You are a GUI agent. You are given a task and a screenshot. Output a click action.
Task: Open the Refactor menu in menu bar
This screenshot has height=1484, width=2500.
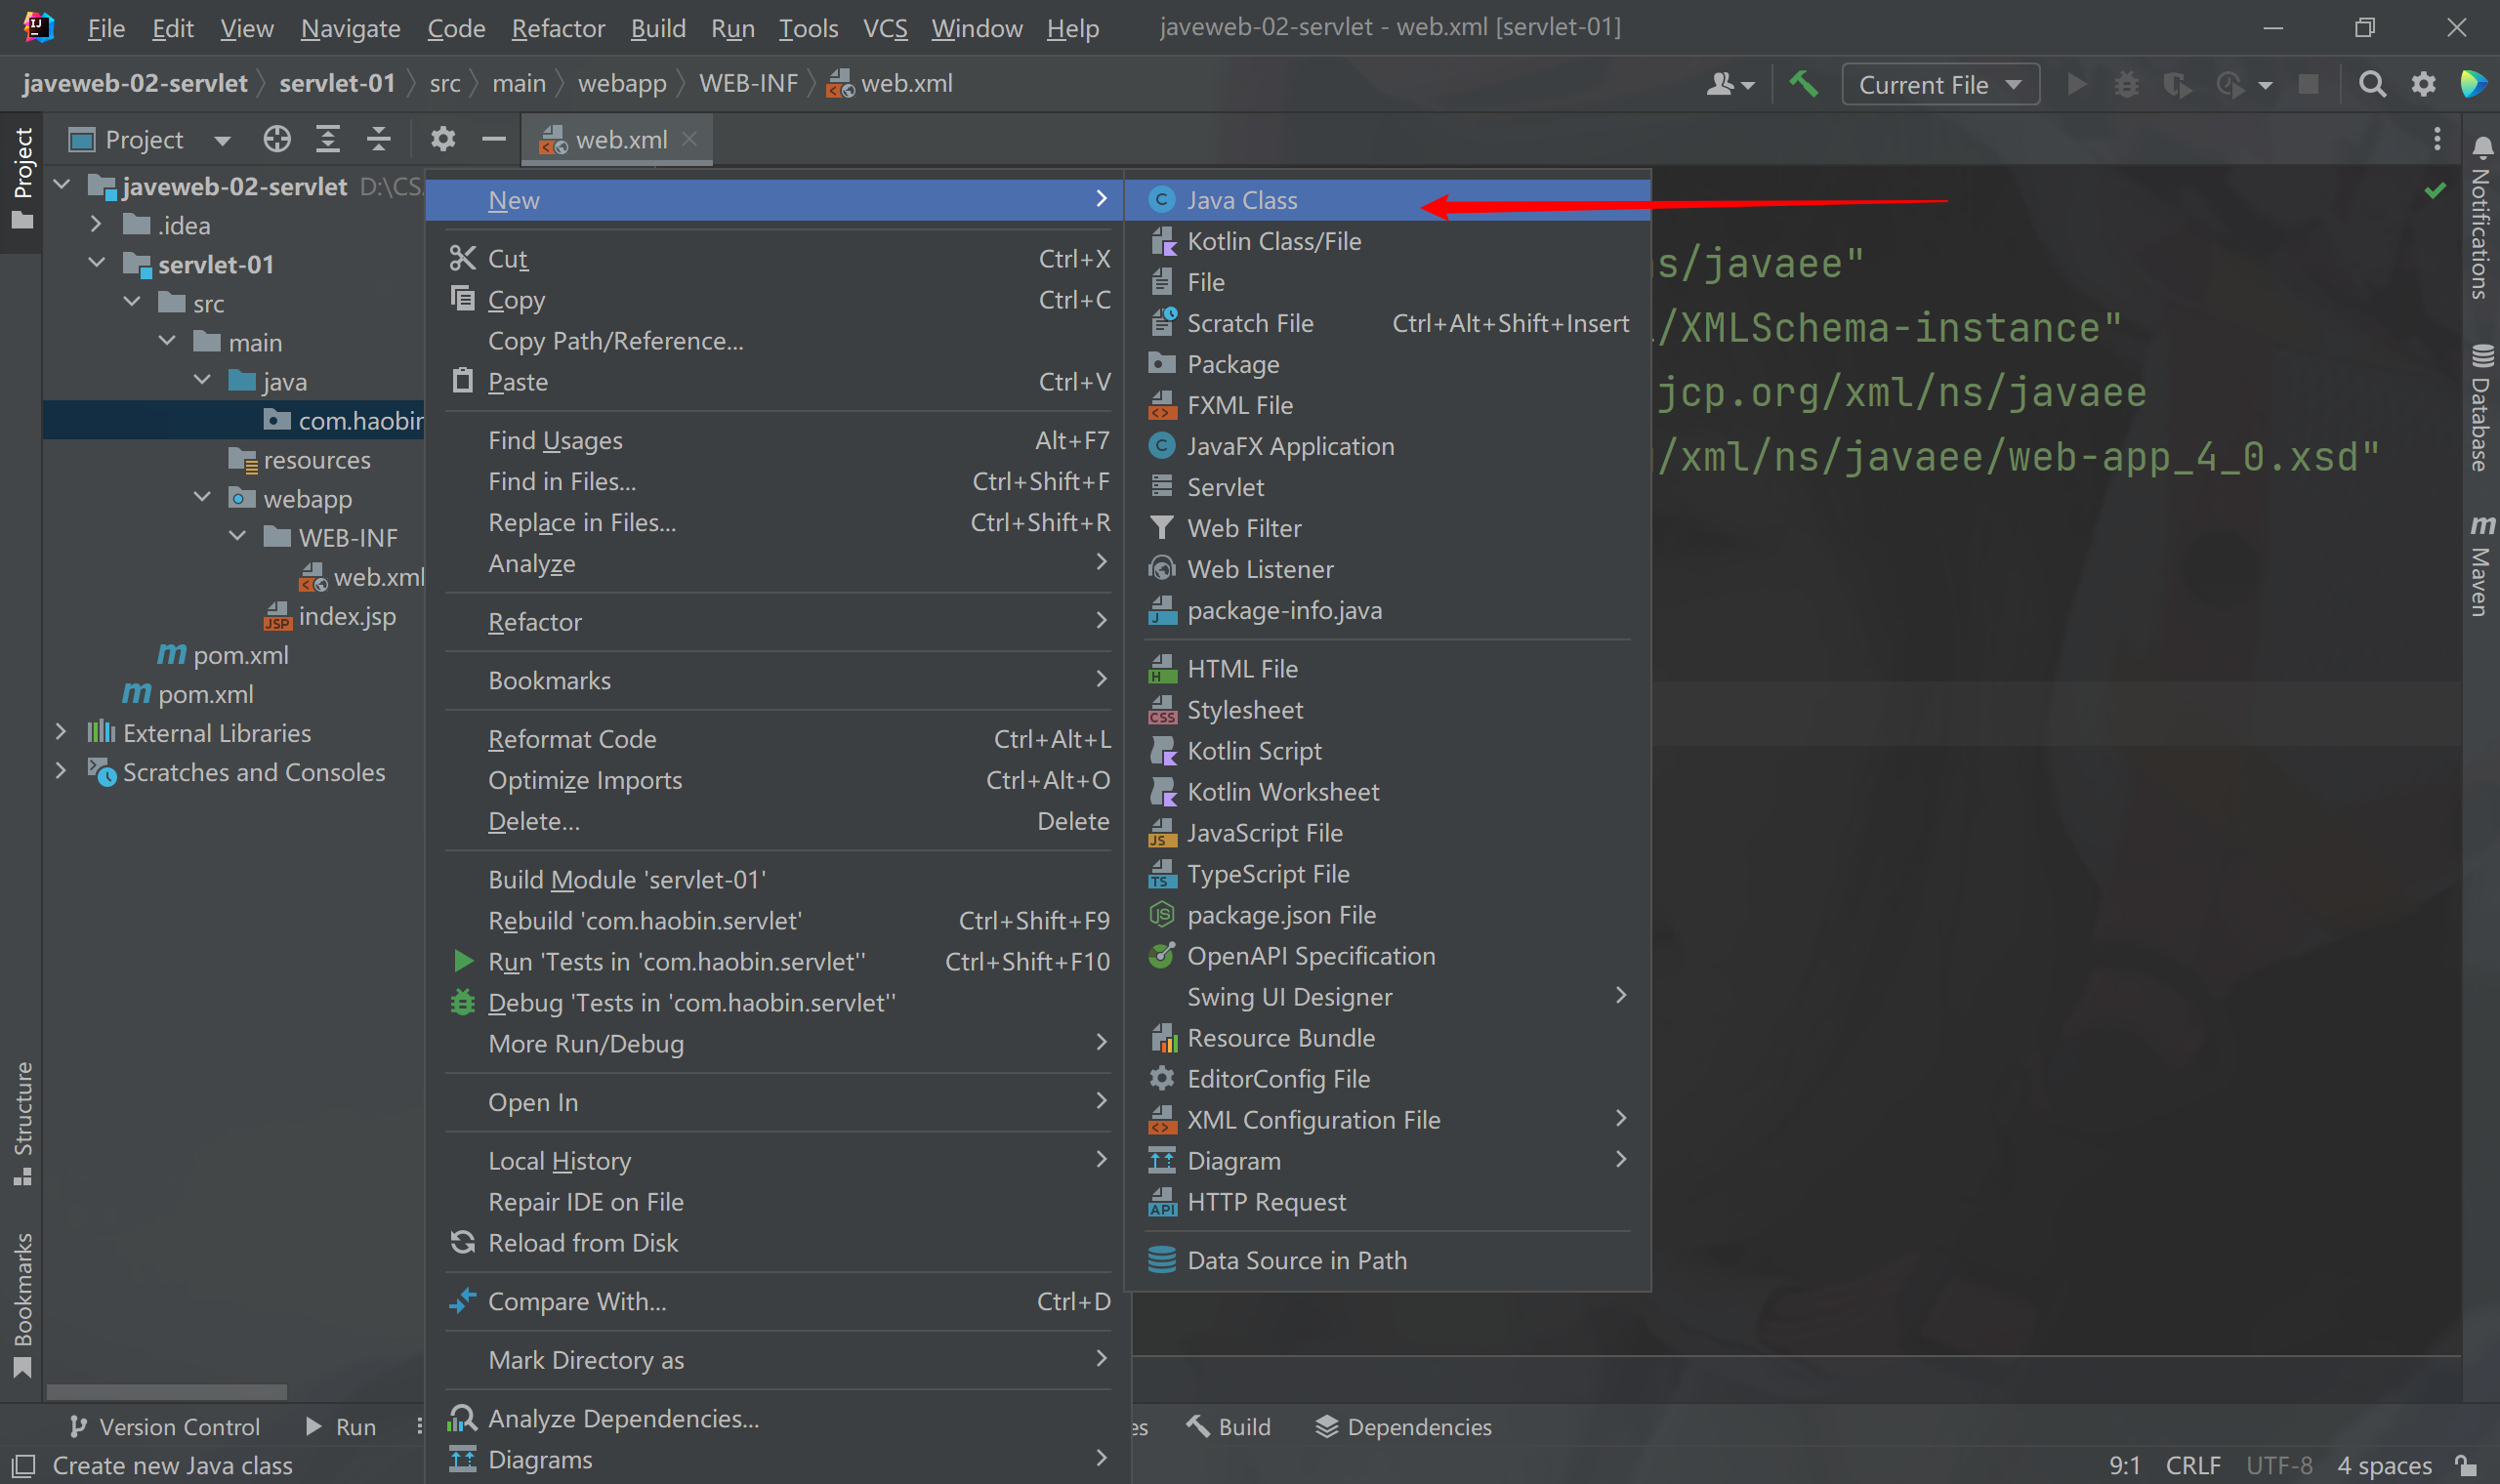[x=558, y=28]
